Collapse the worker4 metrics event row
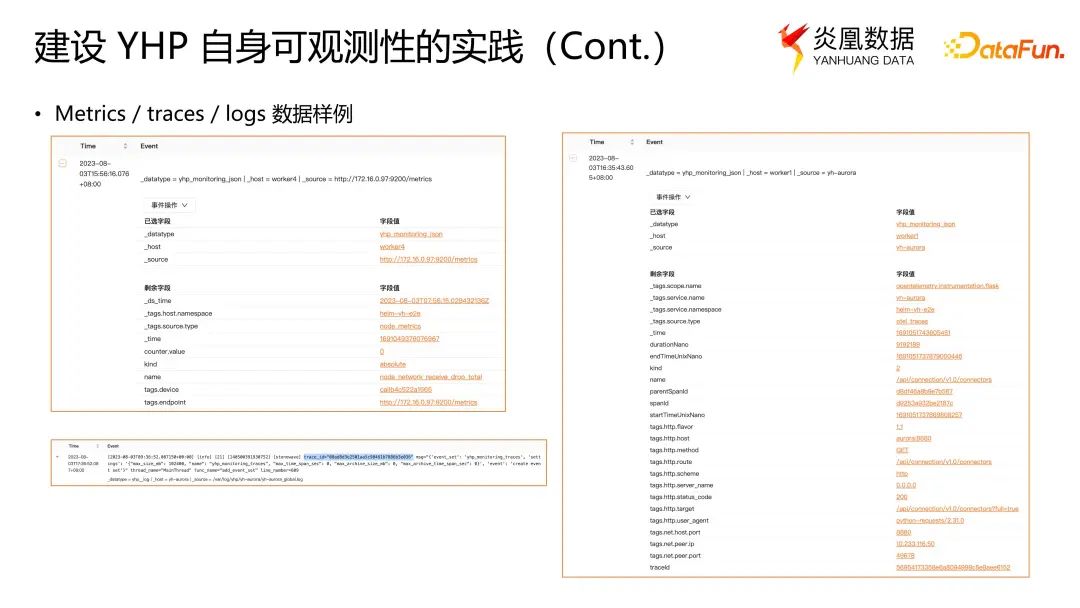Screen dimensions: 1080x608 point(62,163)
